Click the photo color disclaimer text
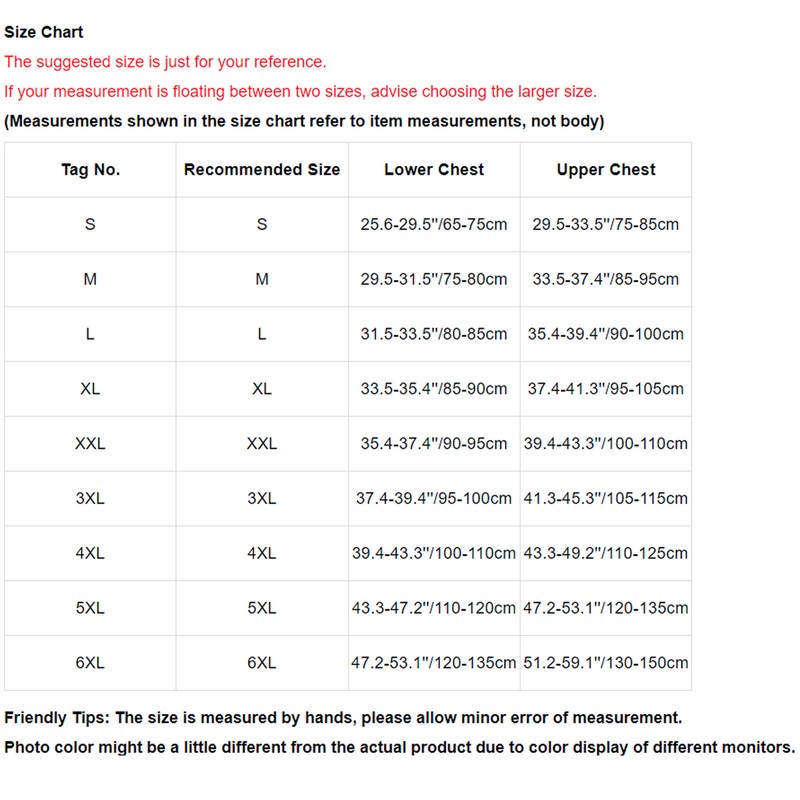This screenshot has width=800, height=800. click(399, 747)
